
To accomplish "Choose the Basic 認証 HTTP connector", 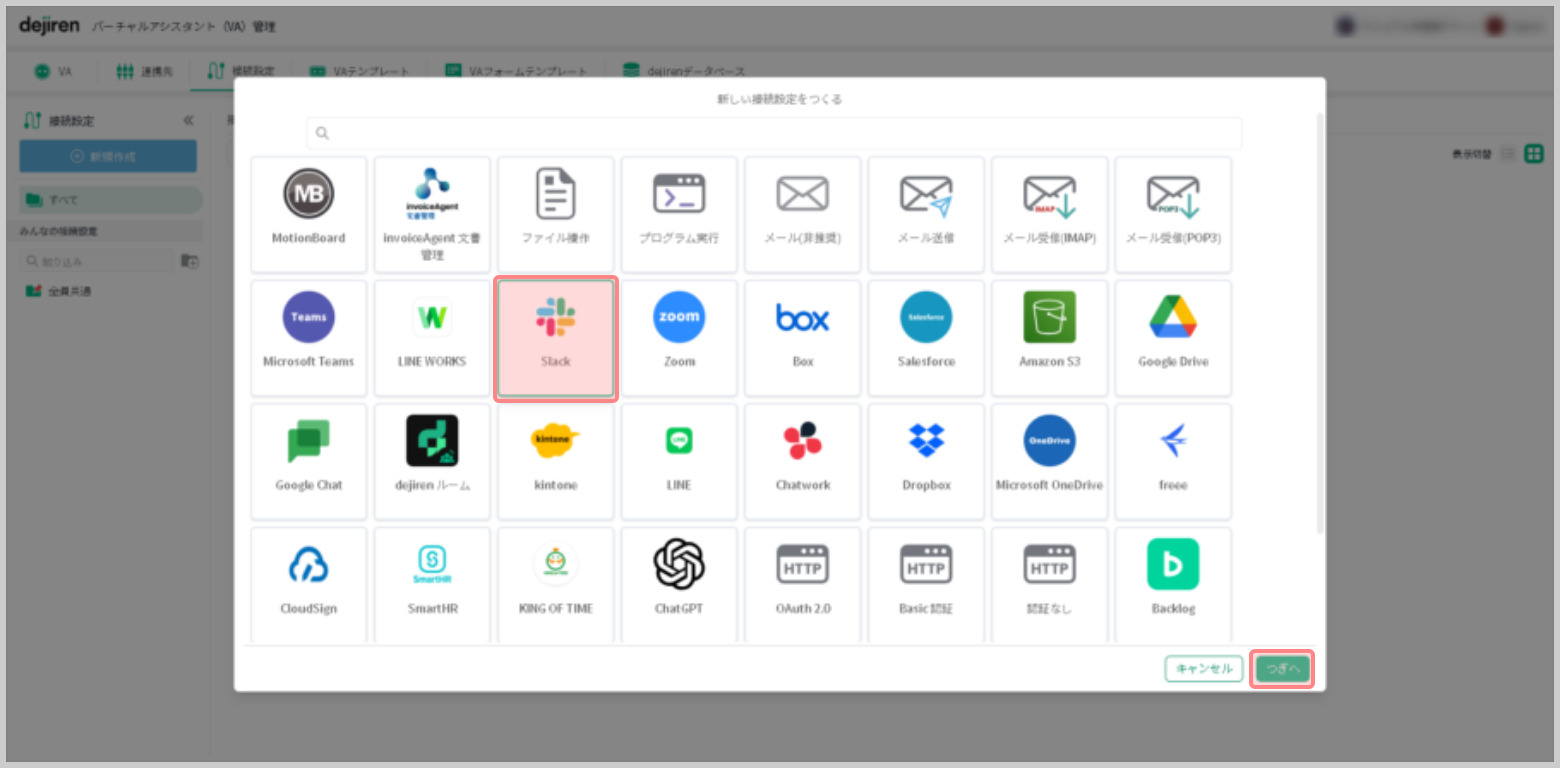I will 926,585.
